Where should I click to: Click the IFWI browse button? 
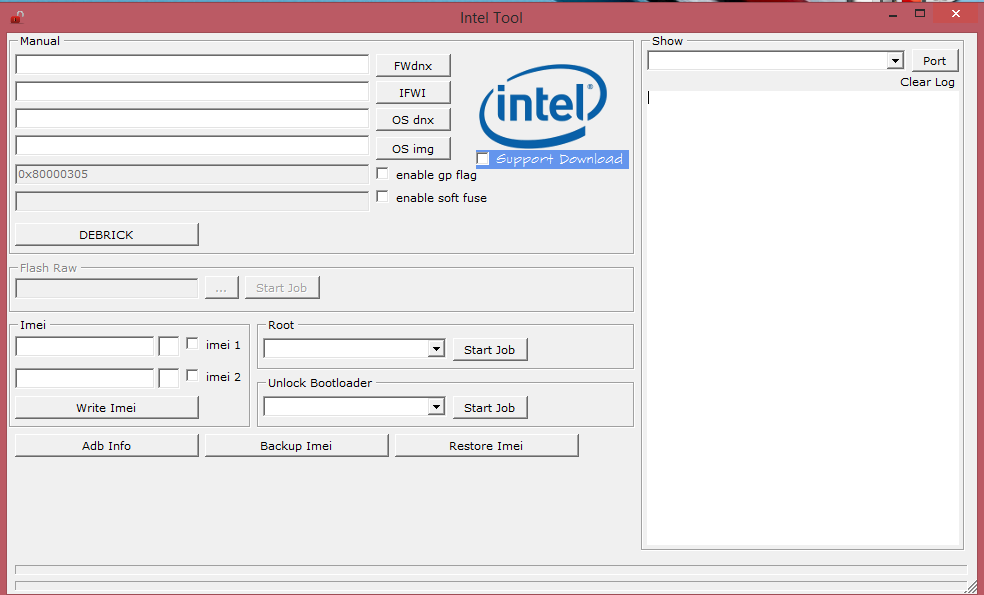point(413,93)
